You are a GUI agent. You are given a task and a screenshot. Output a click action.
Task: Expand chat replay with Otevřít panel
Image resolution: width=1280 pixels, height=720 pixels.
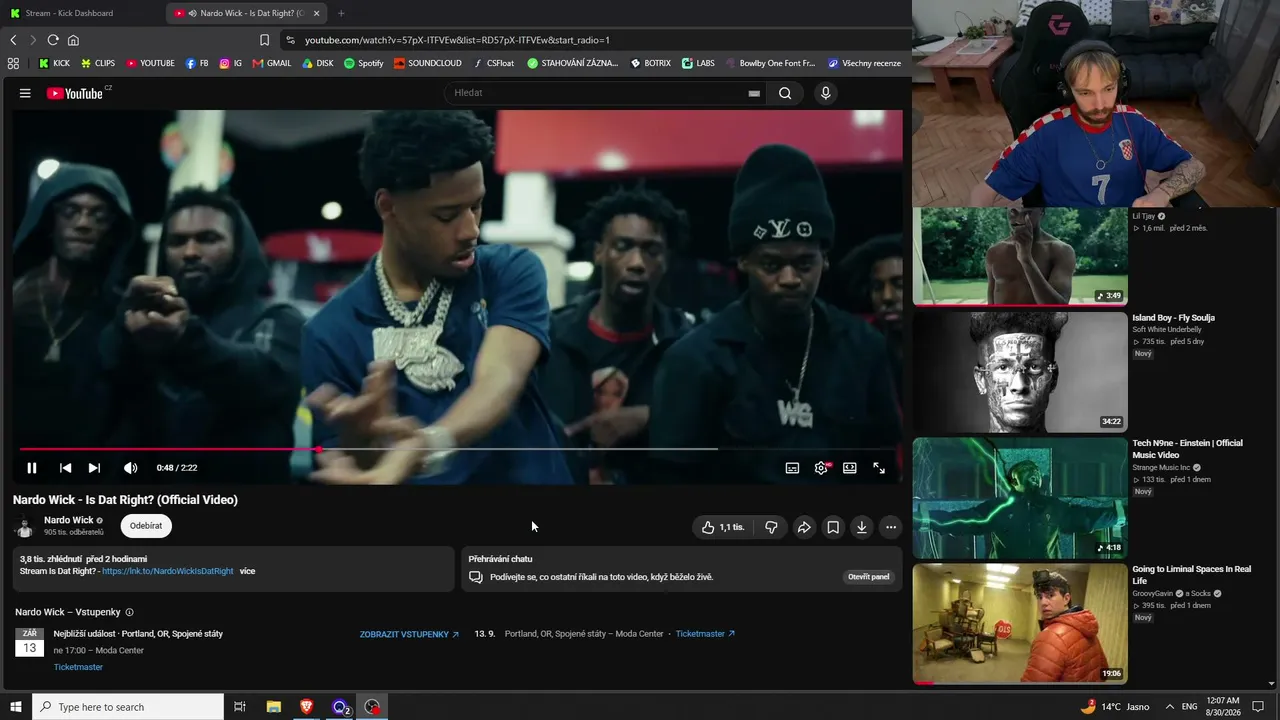869,577
